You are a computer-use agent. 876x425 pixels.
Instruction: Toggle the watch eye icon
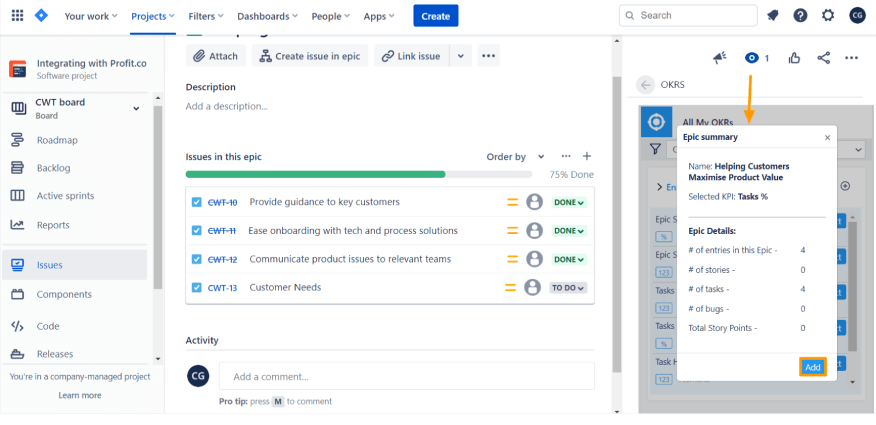tap(752, 58)
